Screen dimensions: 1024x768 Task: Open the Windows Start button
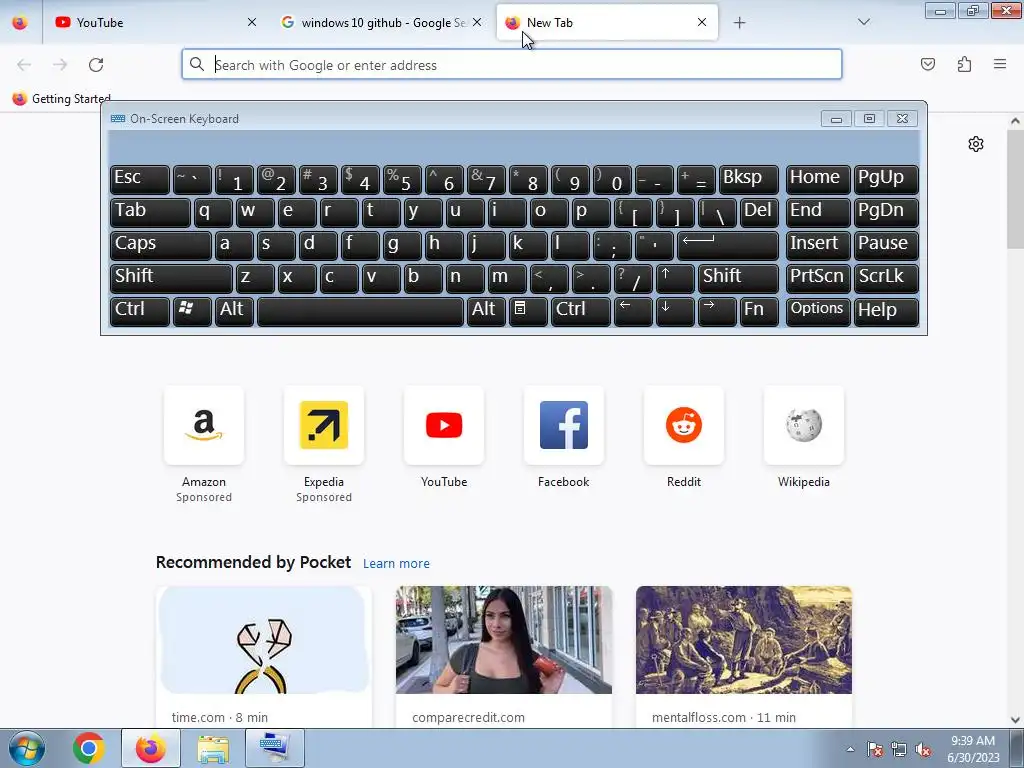[27, 748]
